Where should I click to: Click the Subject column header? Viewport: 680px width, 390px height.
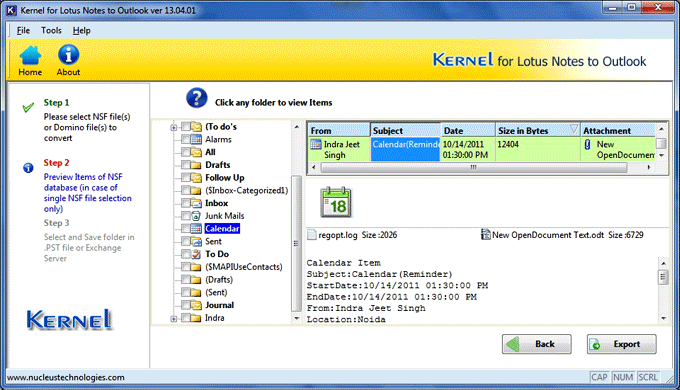405,130
